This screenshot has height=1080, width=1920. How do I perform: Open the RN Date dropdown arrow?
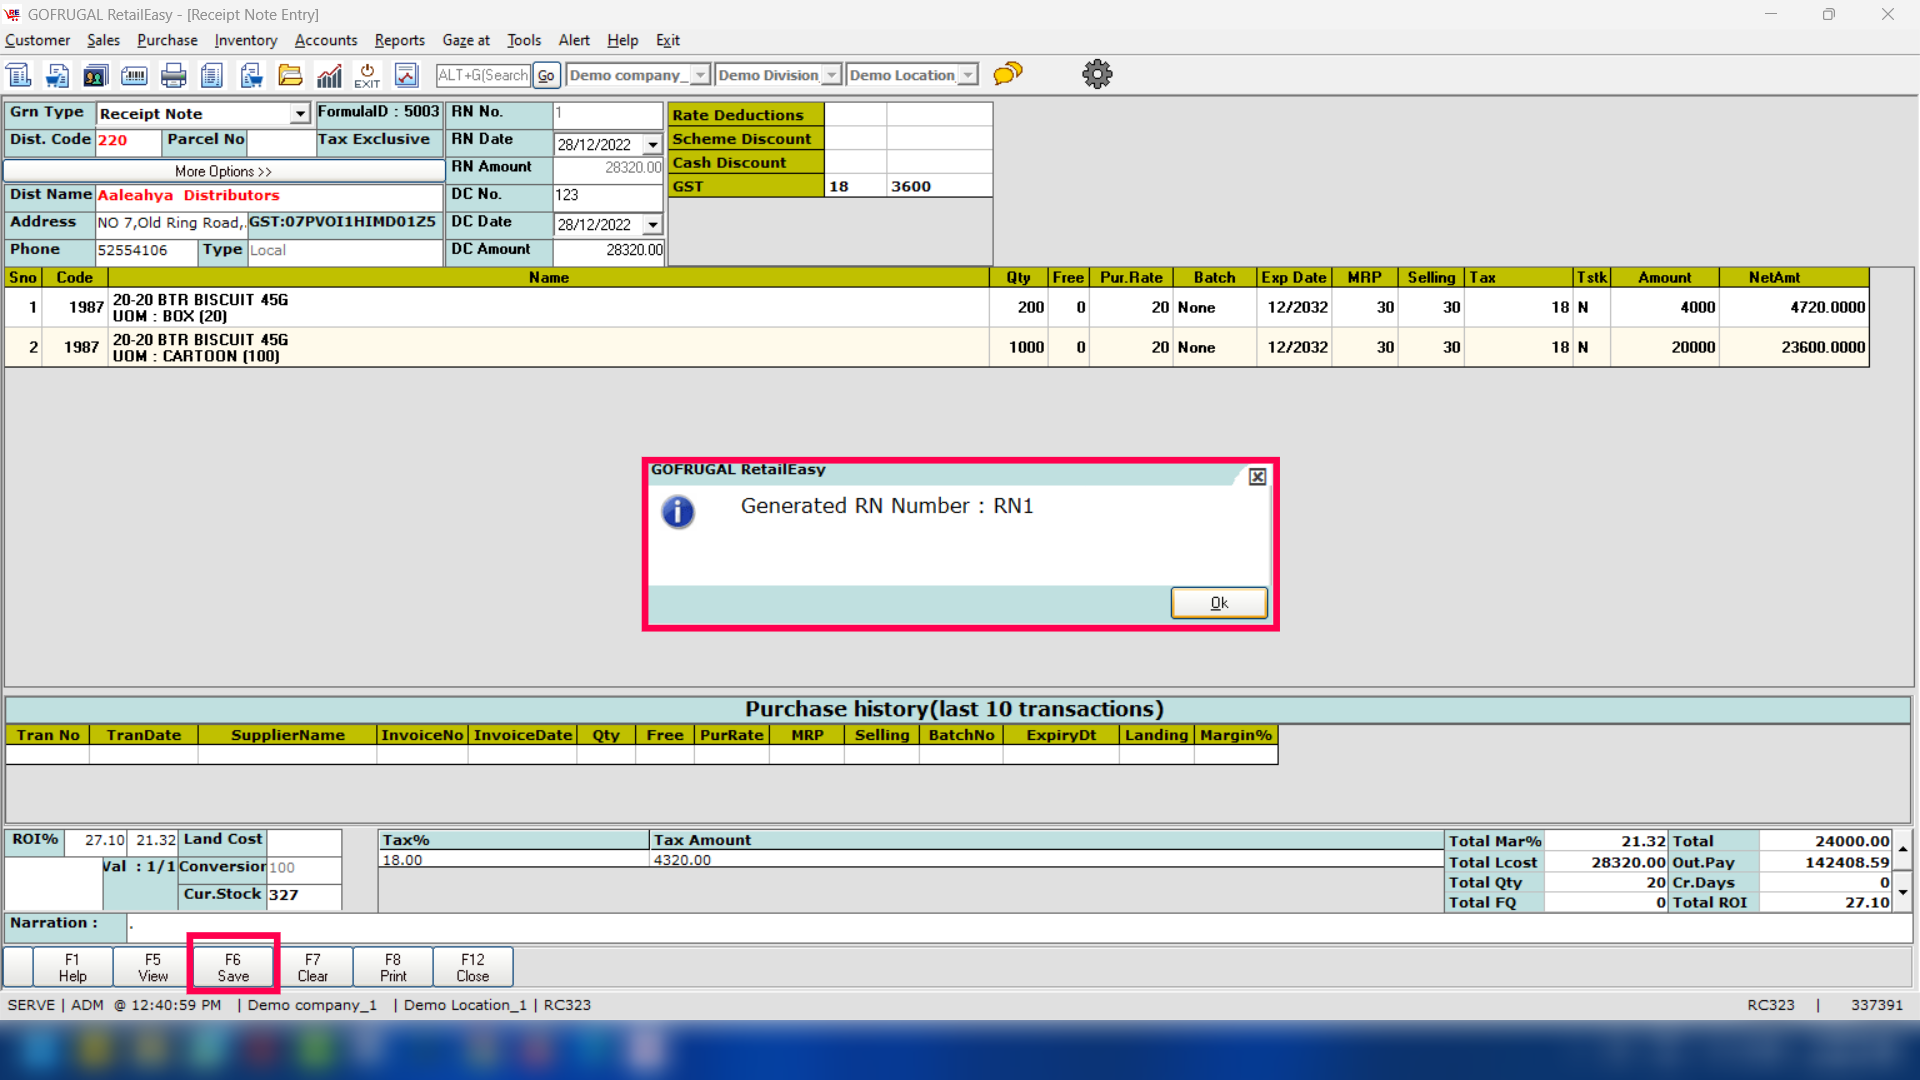pos(653,145)
